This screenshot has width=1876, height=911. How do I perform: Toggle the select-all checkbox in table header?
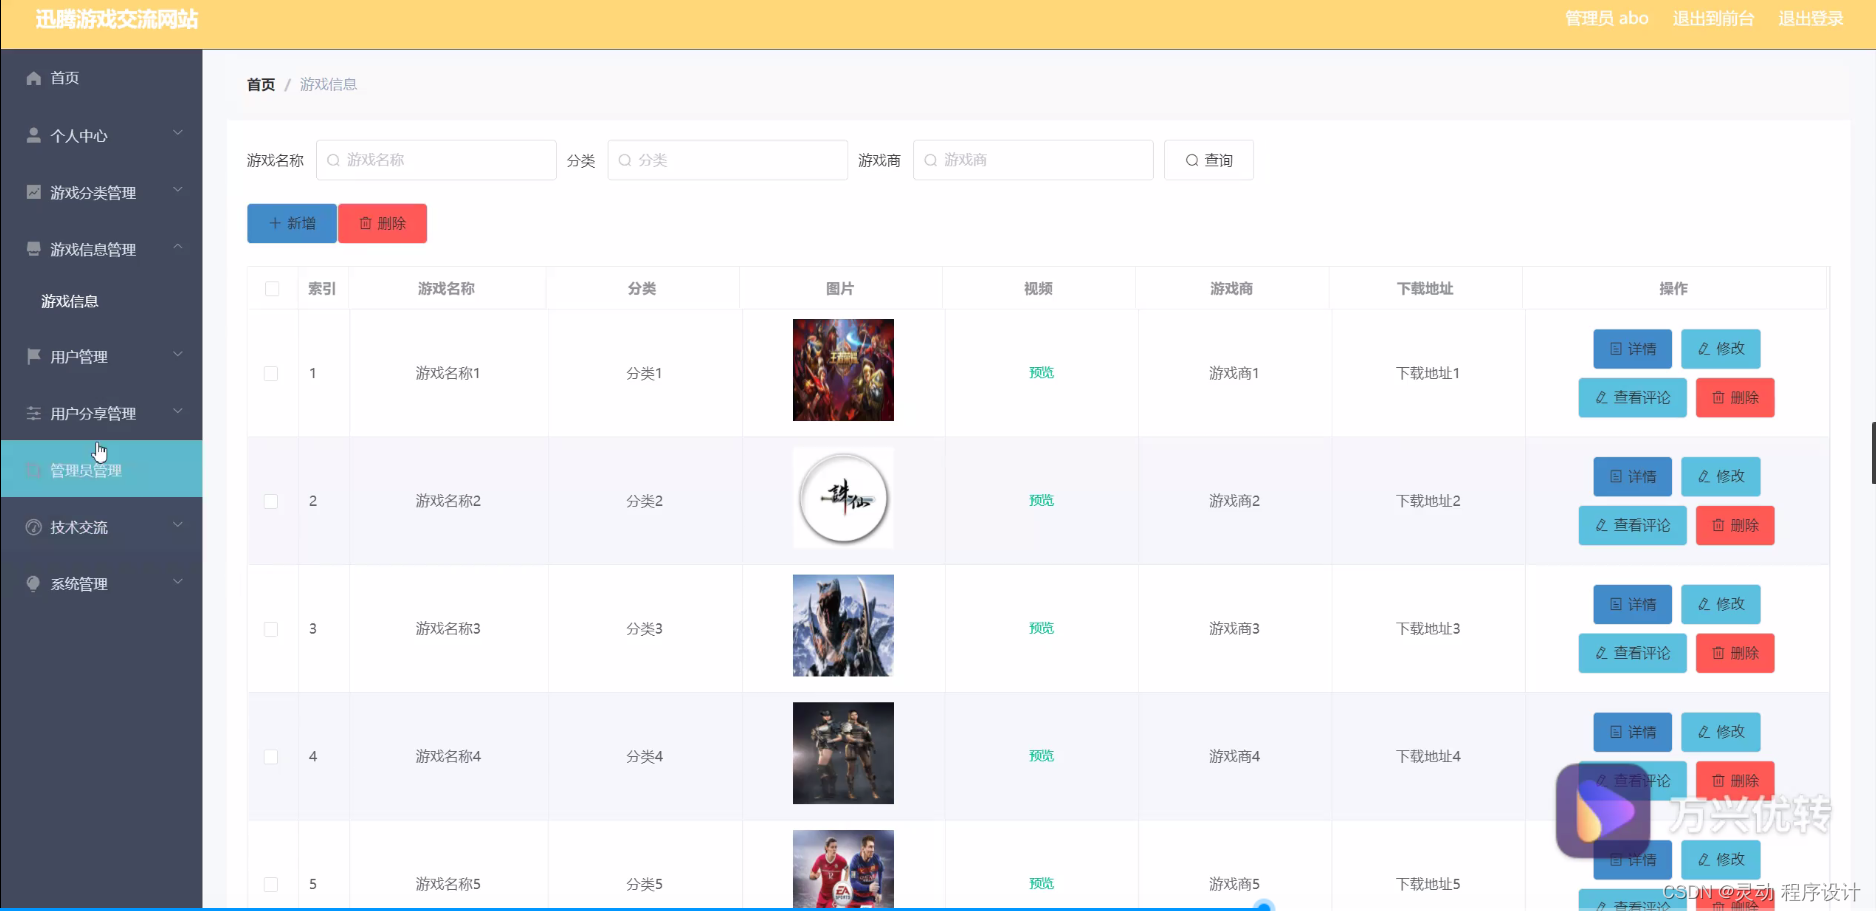coord(271,288)
